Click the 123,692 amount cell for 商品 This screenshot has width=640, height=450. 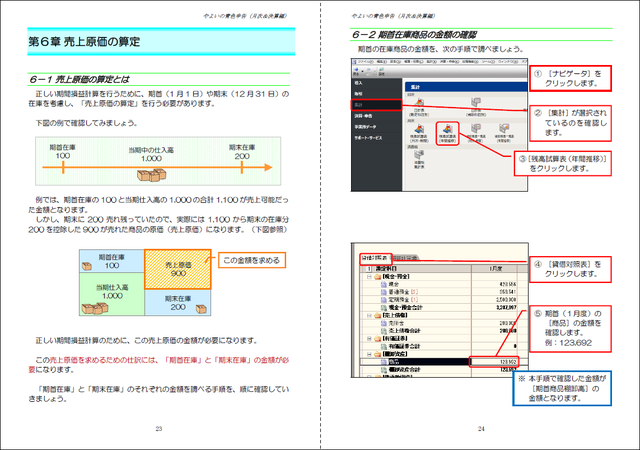click(x=494, y=362)
